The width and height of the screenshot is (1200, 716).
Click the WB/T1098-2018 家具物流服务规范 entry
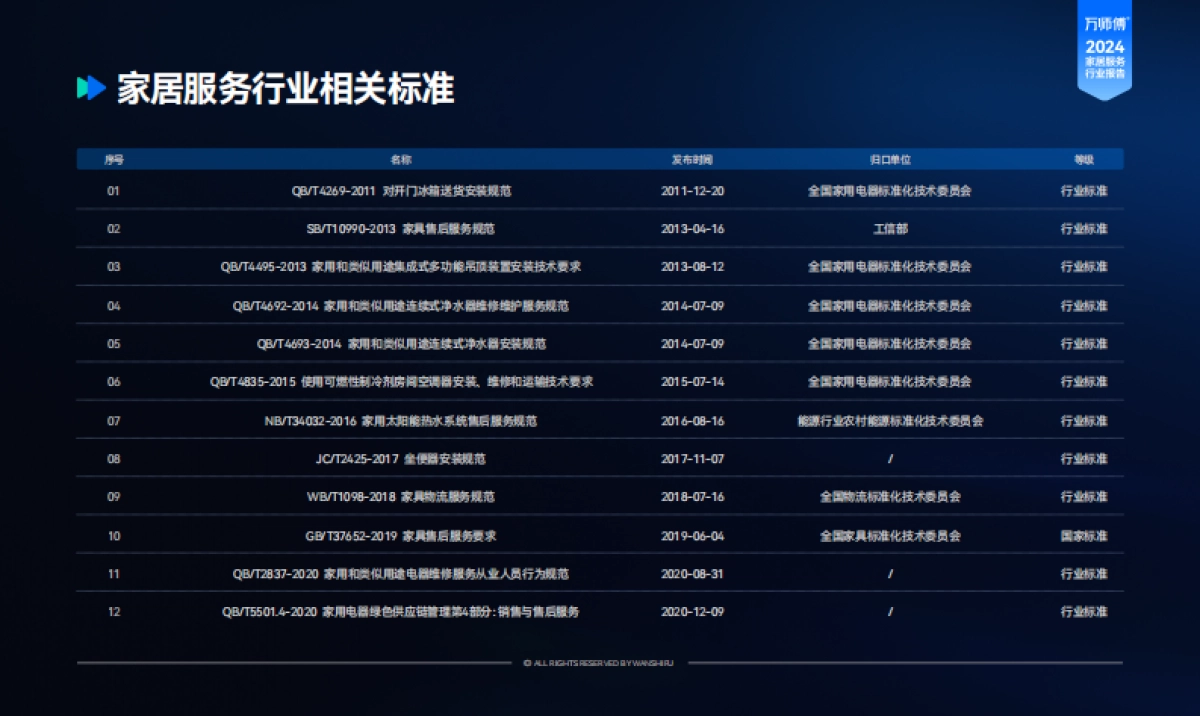click(401, 497)
